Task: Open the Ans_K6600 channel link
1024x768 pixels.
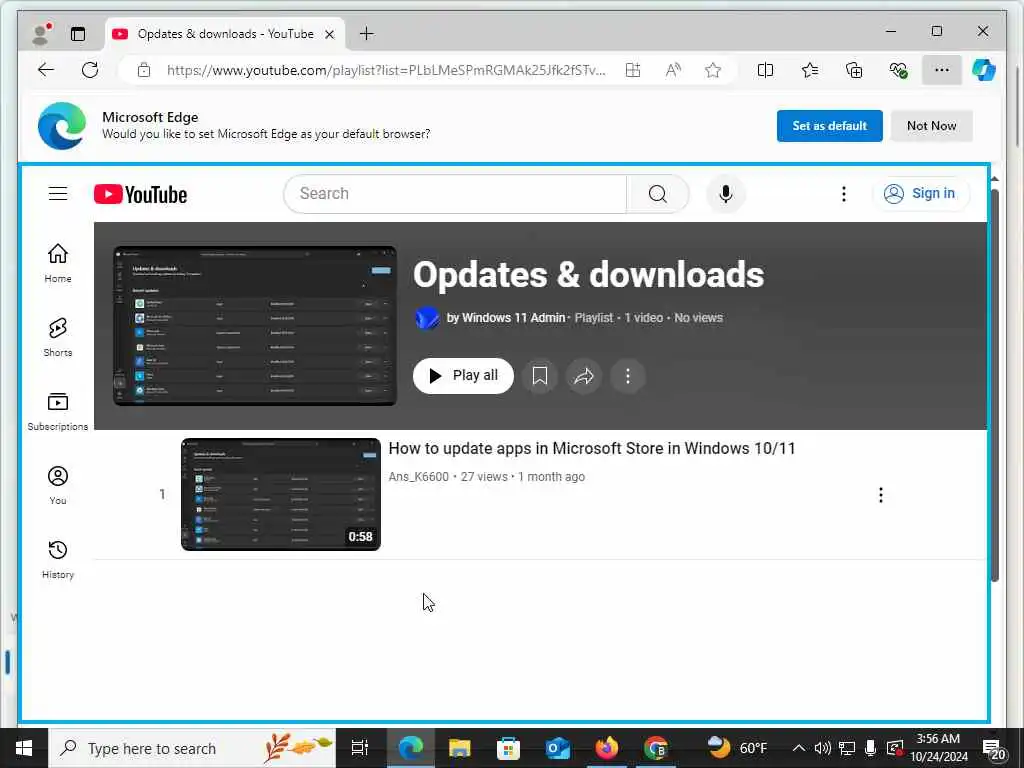Action: pyautogui.click(x=419, y=477)
